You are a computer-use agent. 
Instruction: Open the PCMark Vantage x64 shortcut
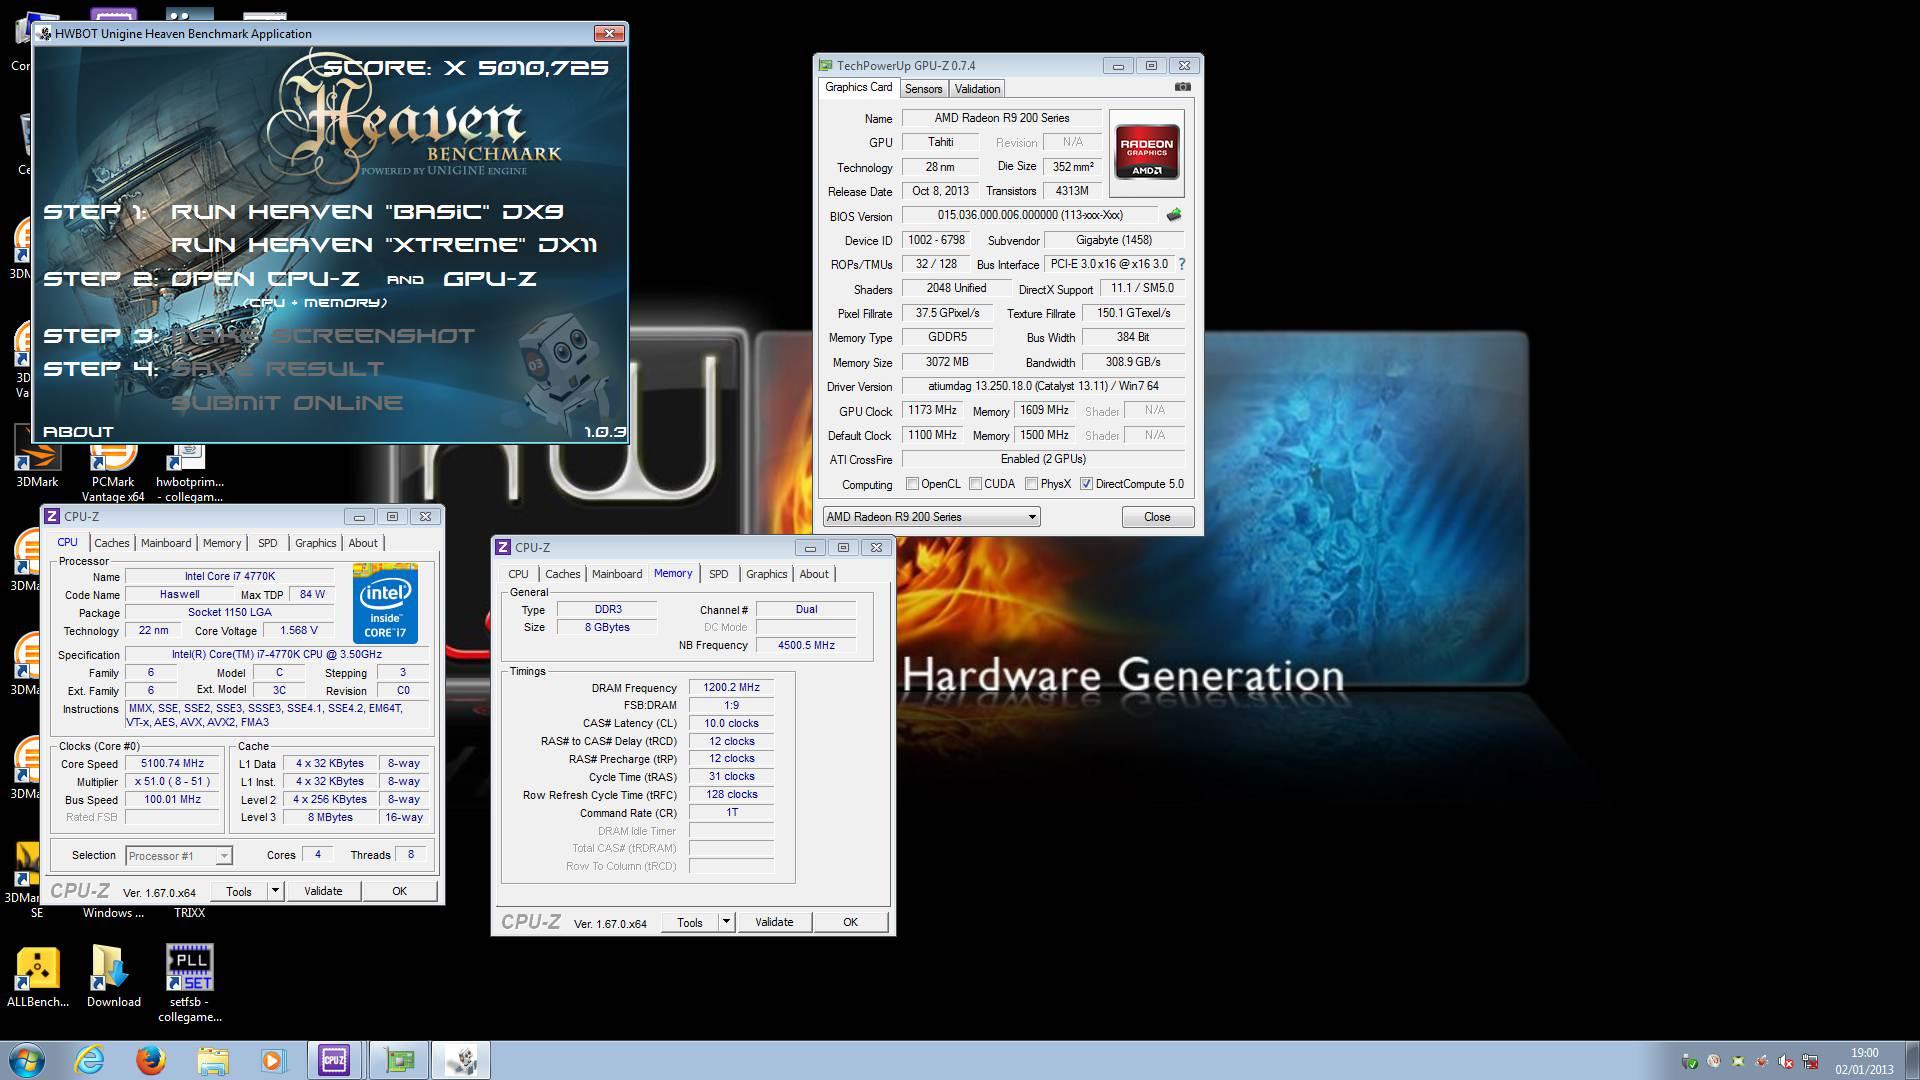113,470
